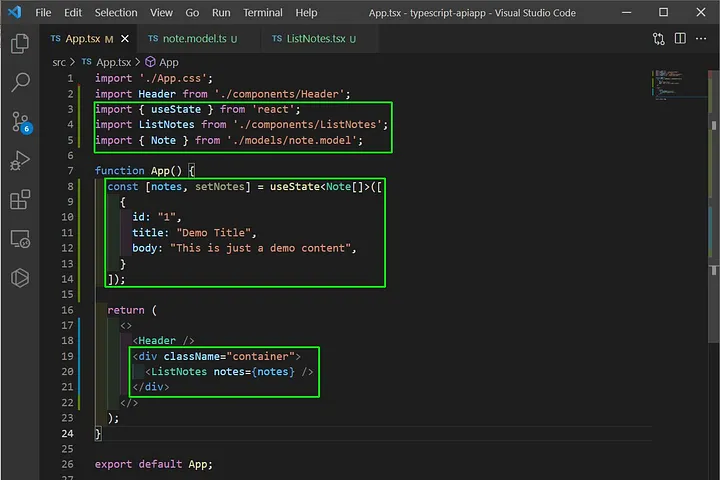
Task: Click the useState import on line 3
Action: click(176, 109)
